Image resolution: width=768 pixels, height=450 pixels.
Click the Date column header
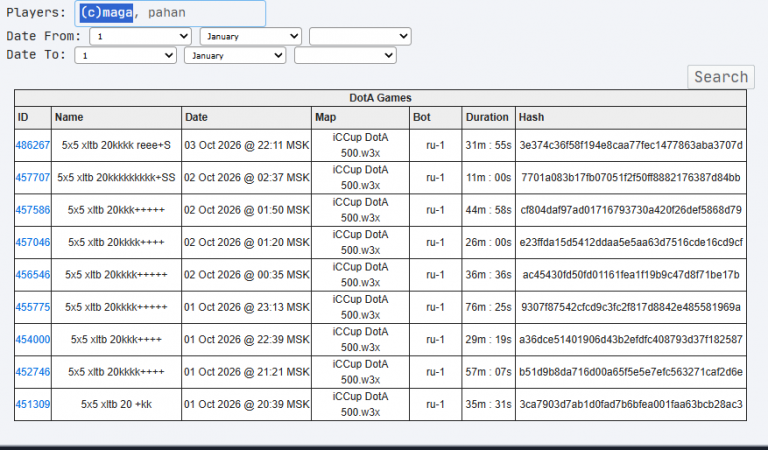[246, 118]
